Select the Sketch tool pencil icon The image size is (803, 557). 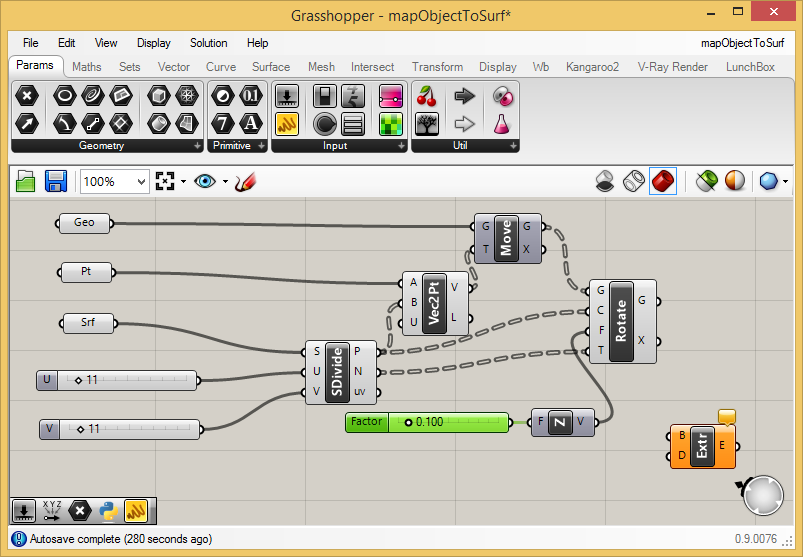[245, 181]
